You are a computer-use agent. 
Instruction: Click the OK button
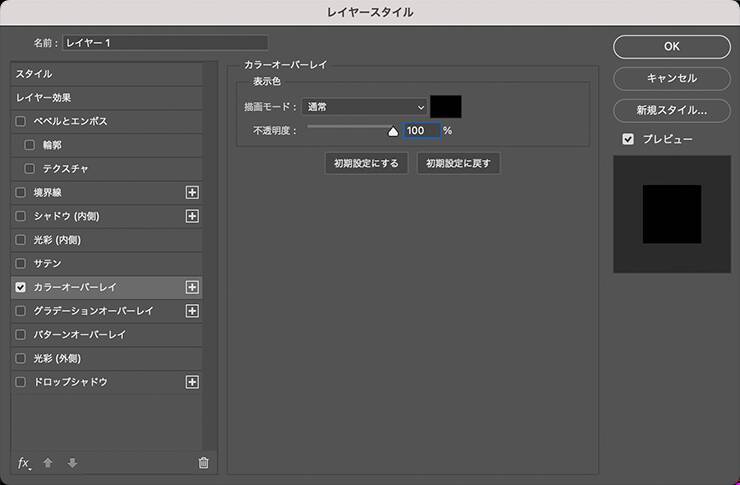(671, 46)
